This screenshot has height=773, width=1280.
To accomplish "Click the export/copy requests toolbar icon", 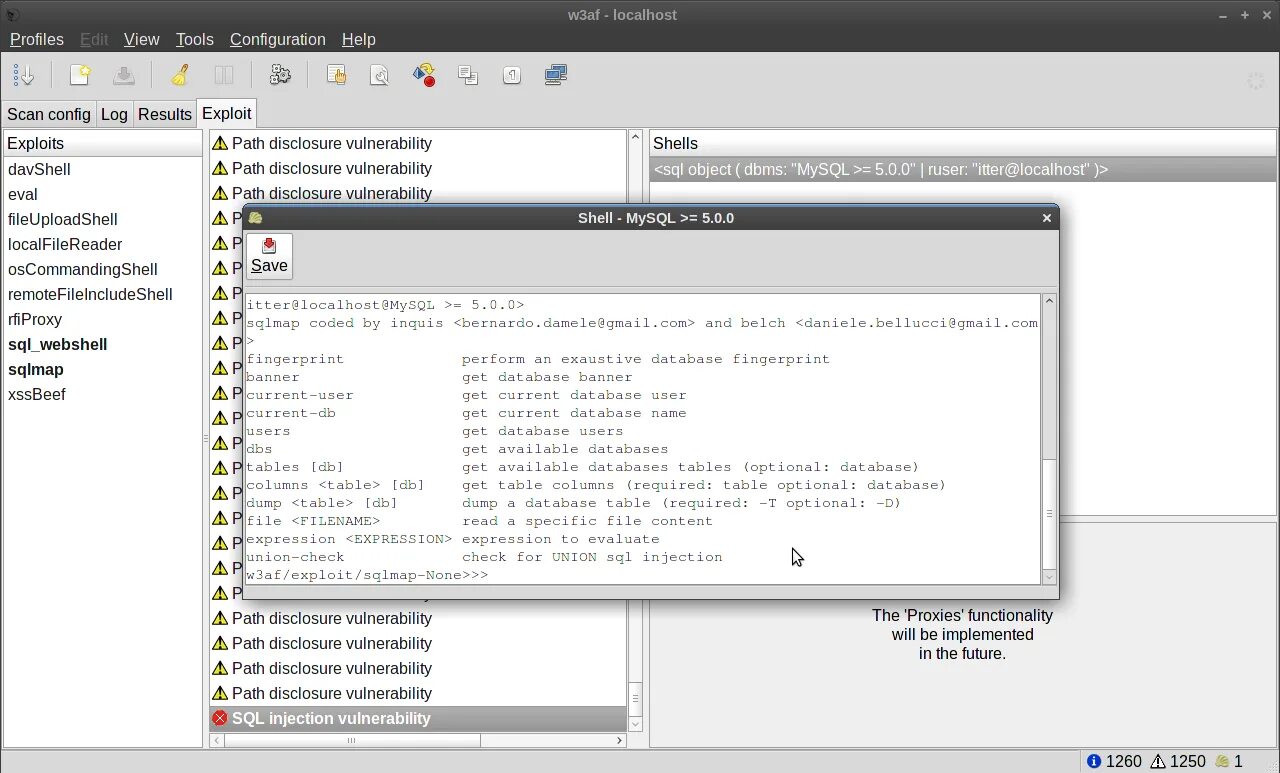I will (x=468, y=75).
